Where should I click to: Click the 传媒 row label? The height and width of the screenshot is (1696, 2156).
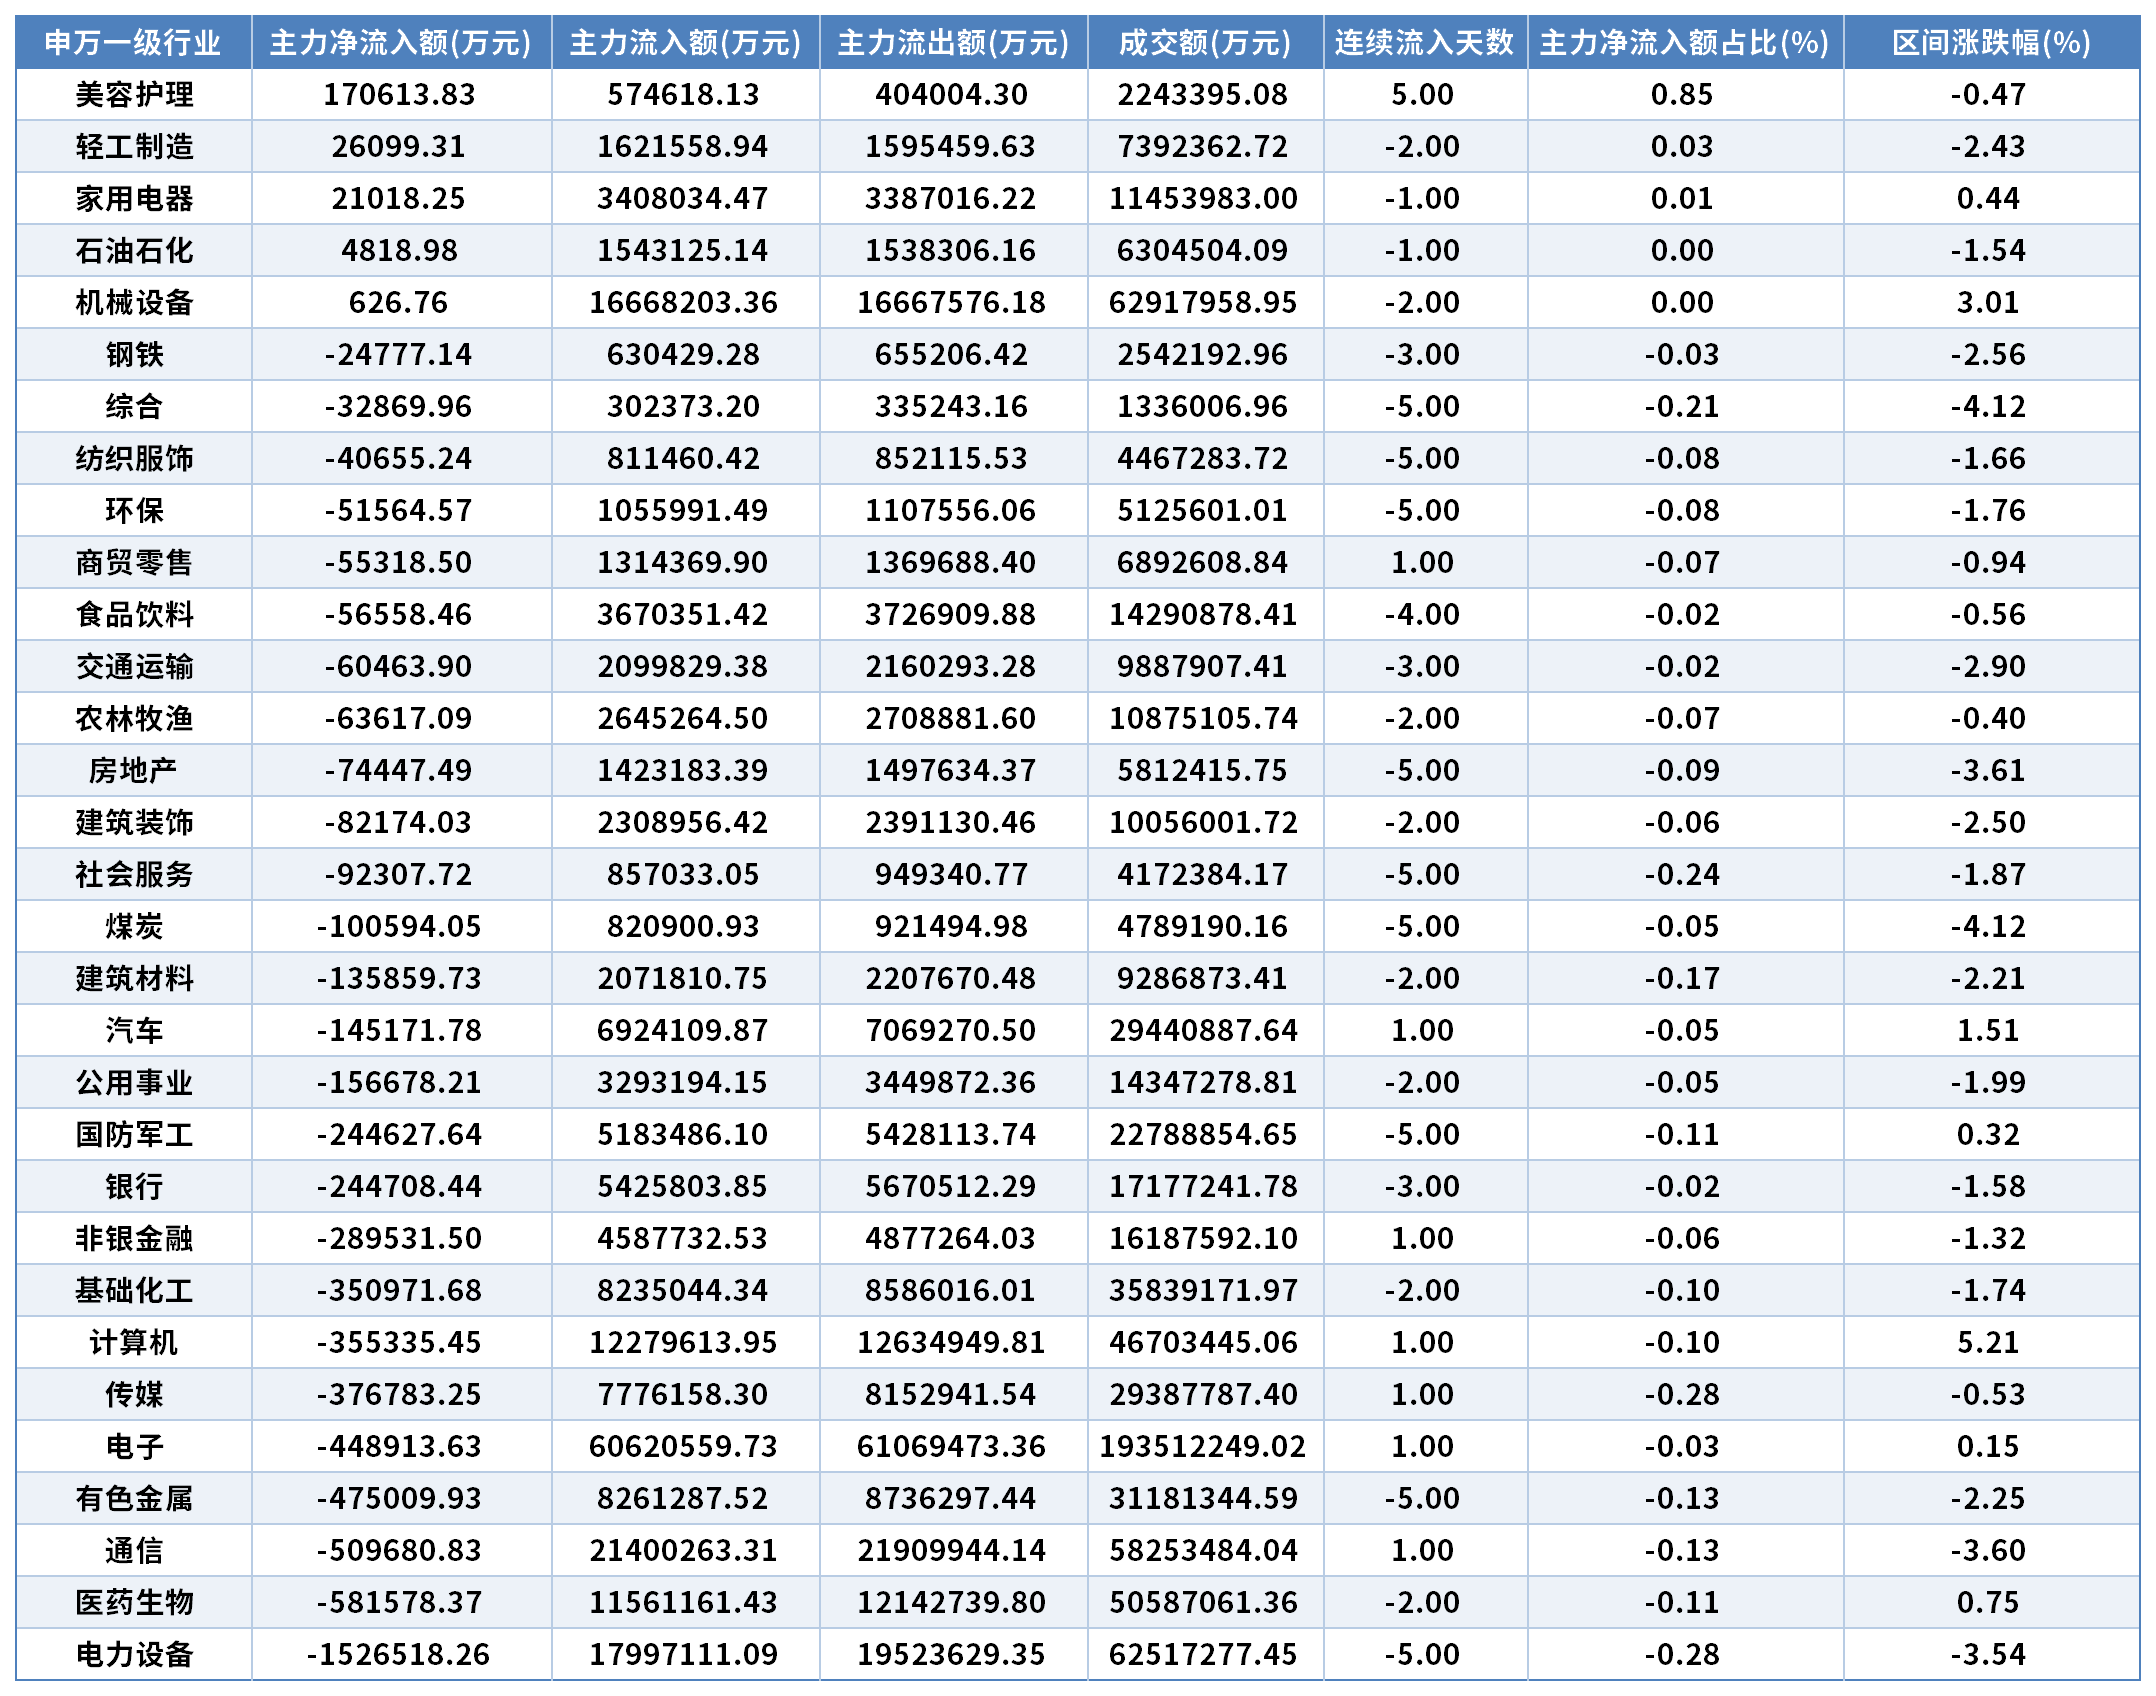(134, 1395)
